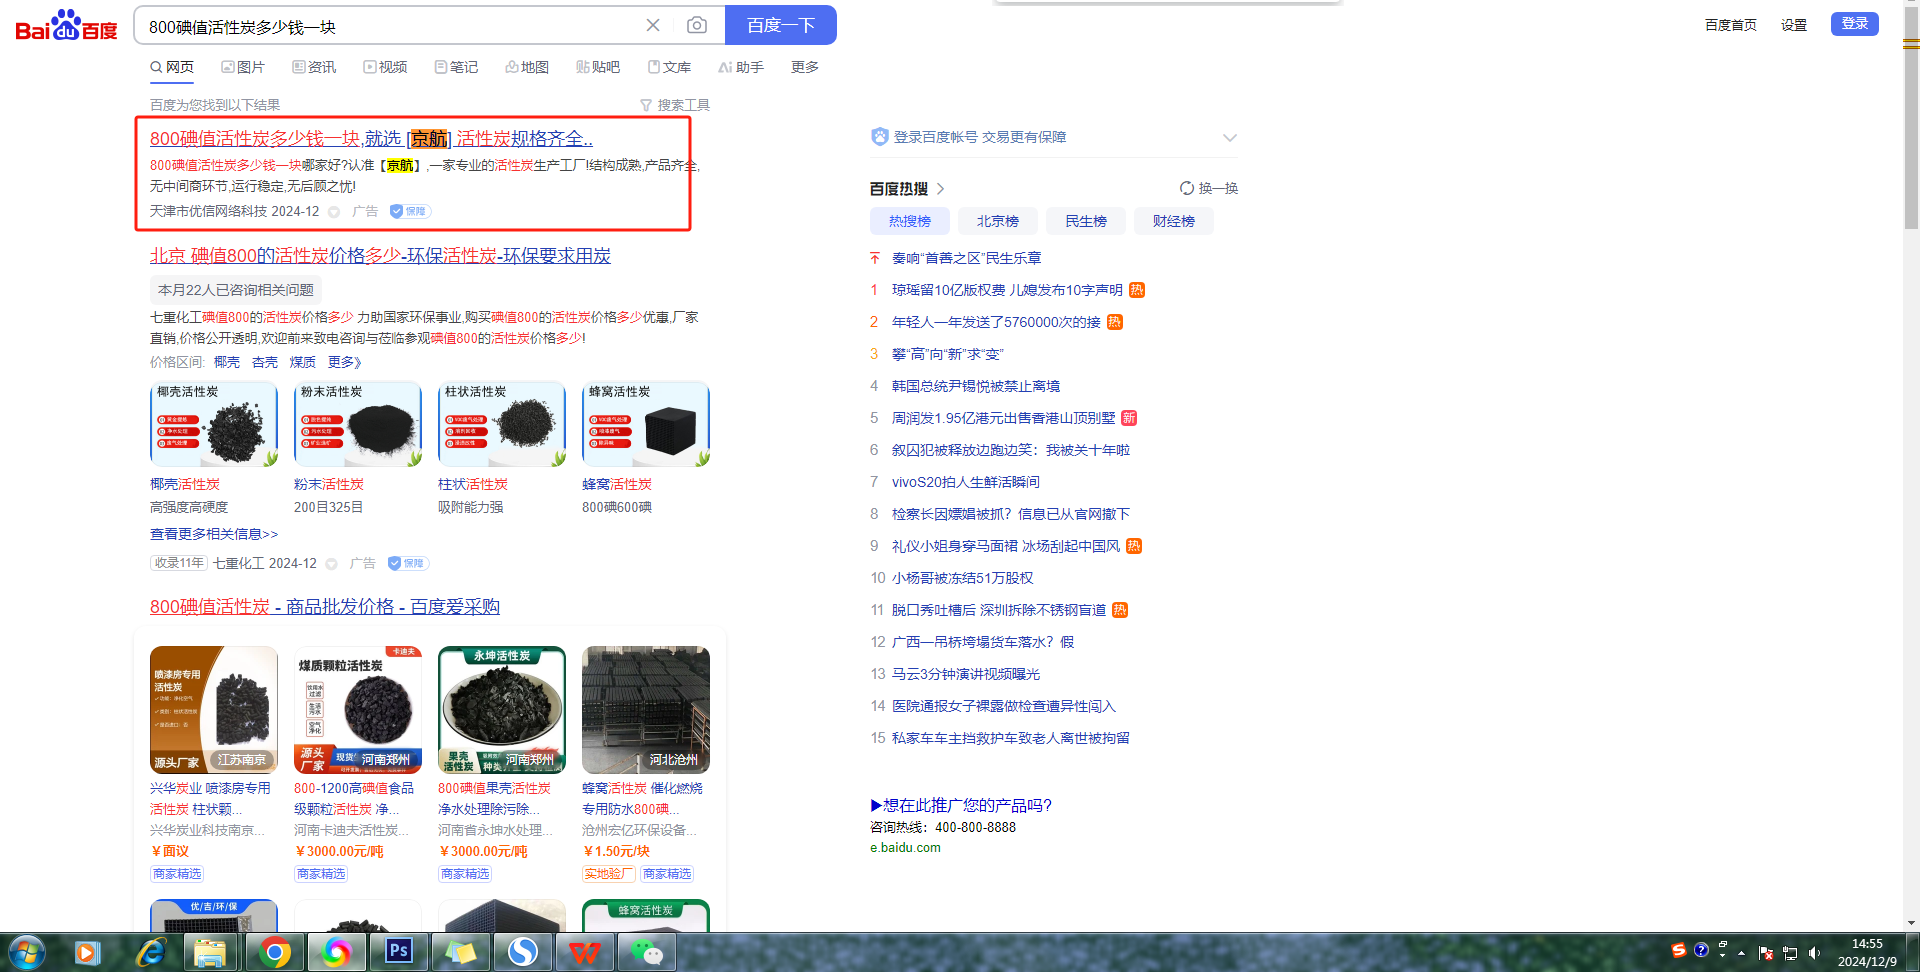Click the shield icon beside 登录百度帐号
Screen dimensions: 1920x972
pyautogui.click(x=880, y=137)
